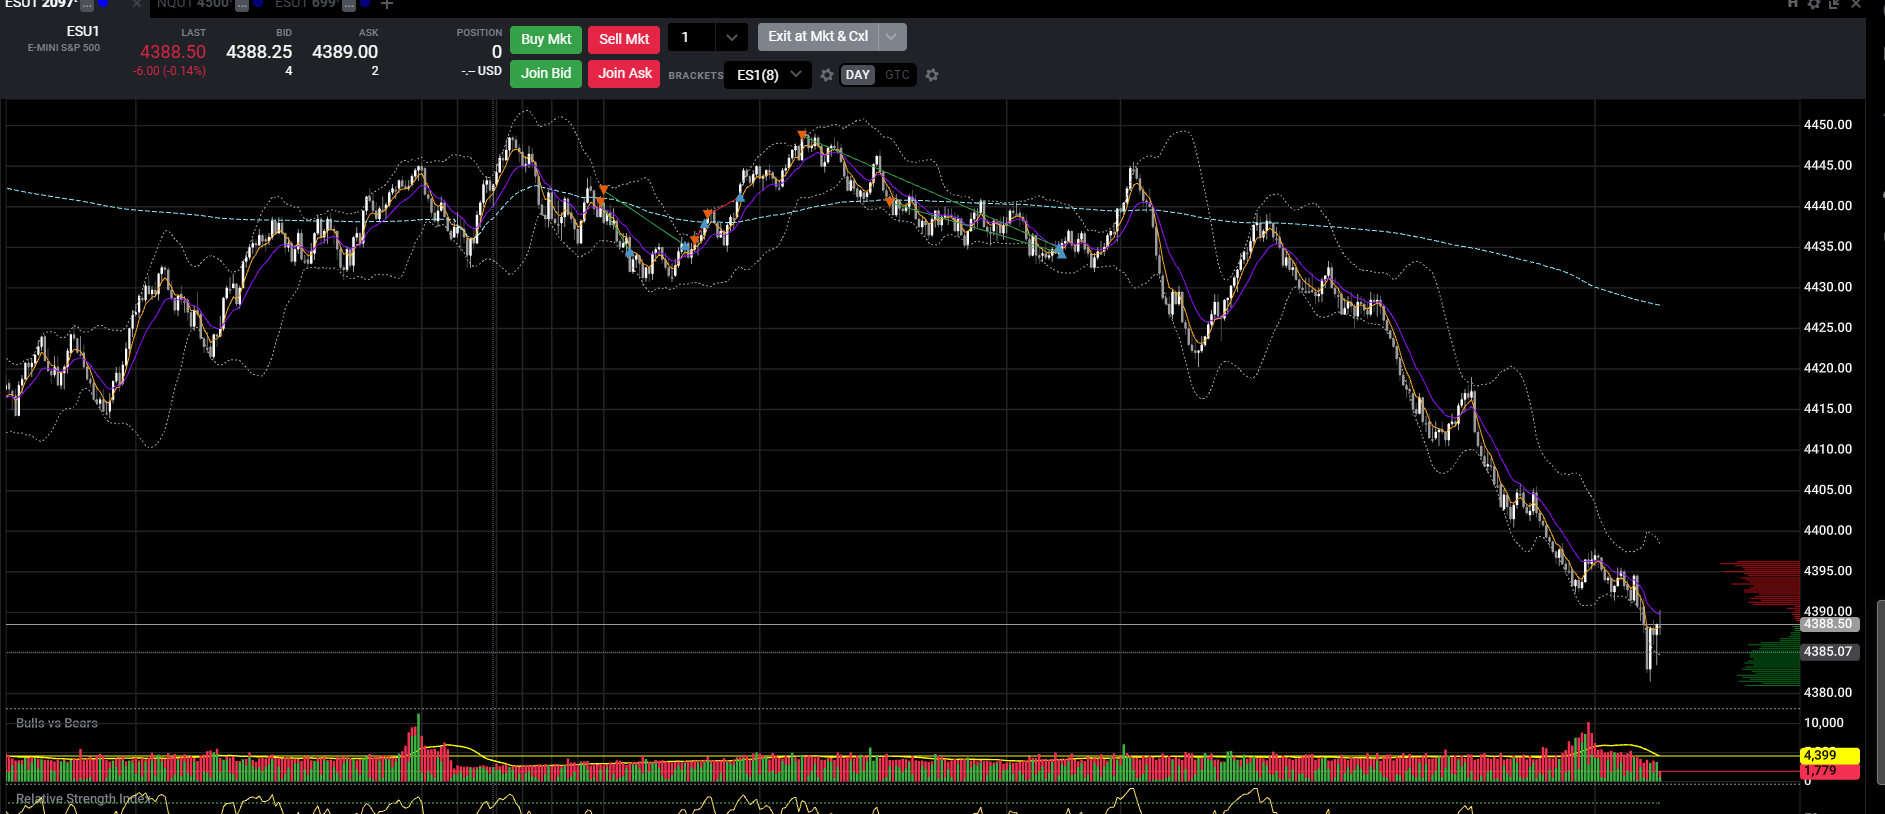Click the 4385.07 price axis tag
Screen dimensions: 1885x814
[x=1829, y=651]
